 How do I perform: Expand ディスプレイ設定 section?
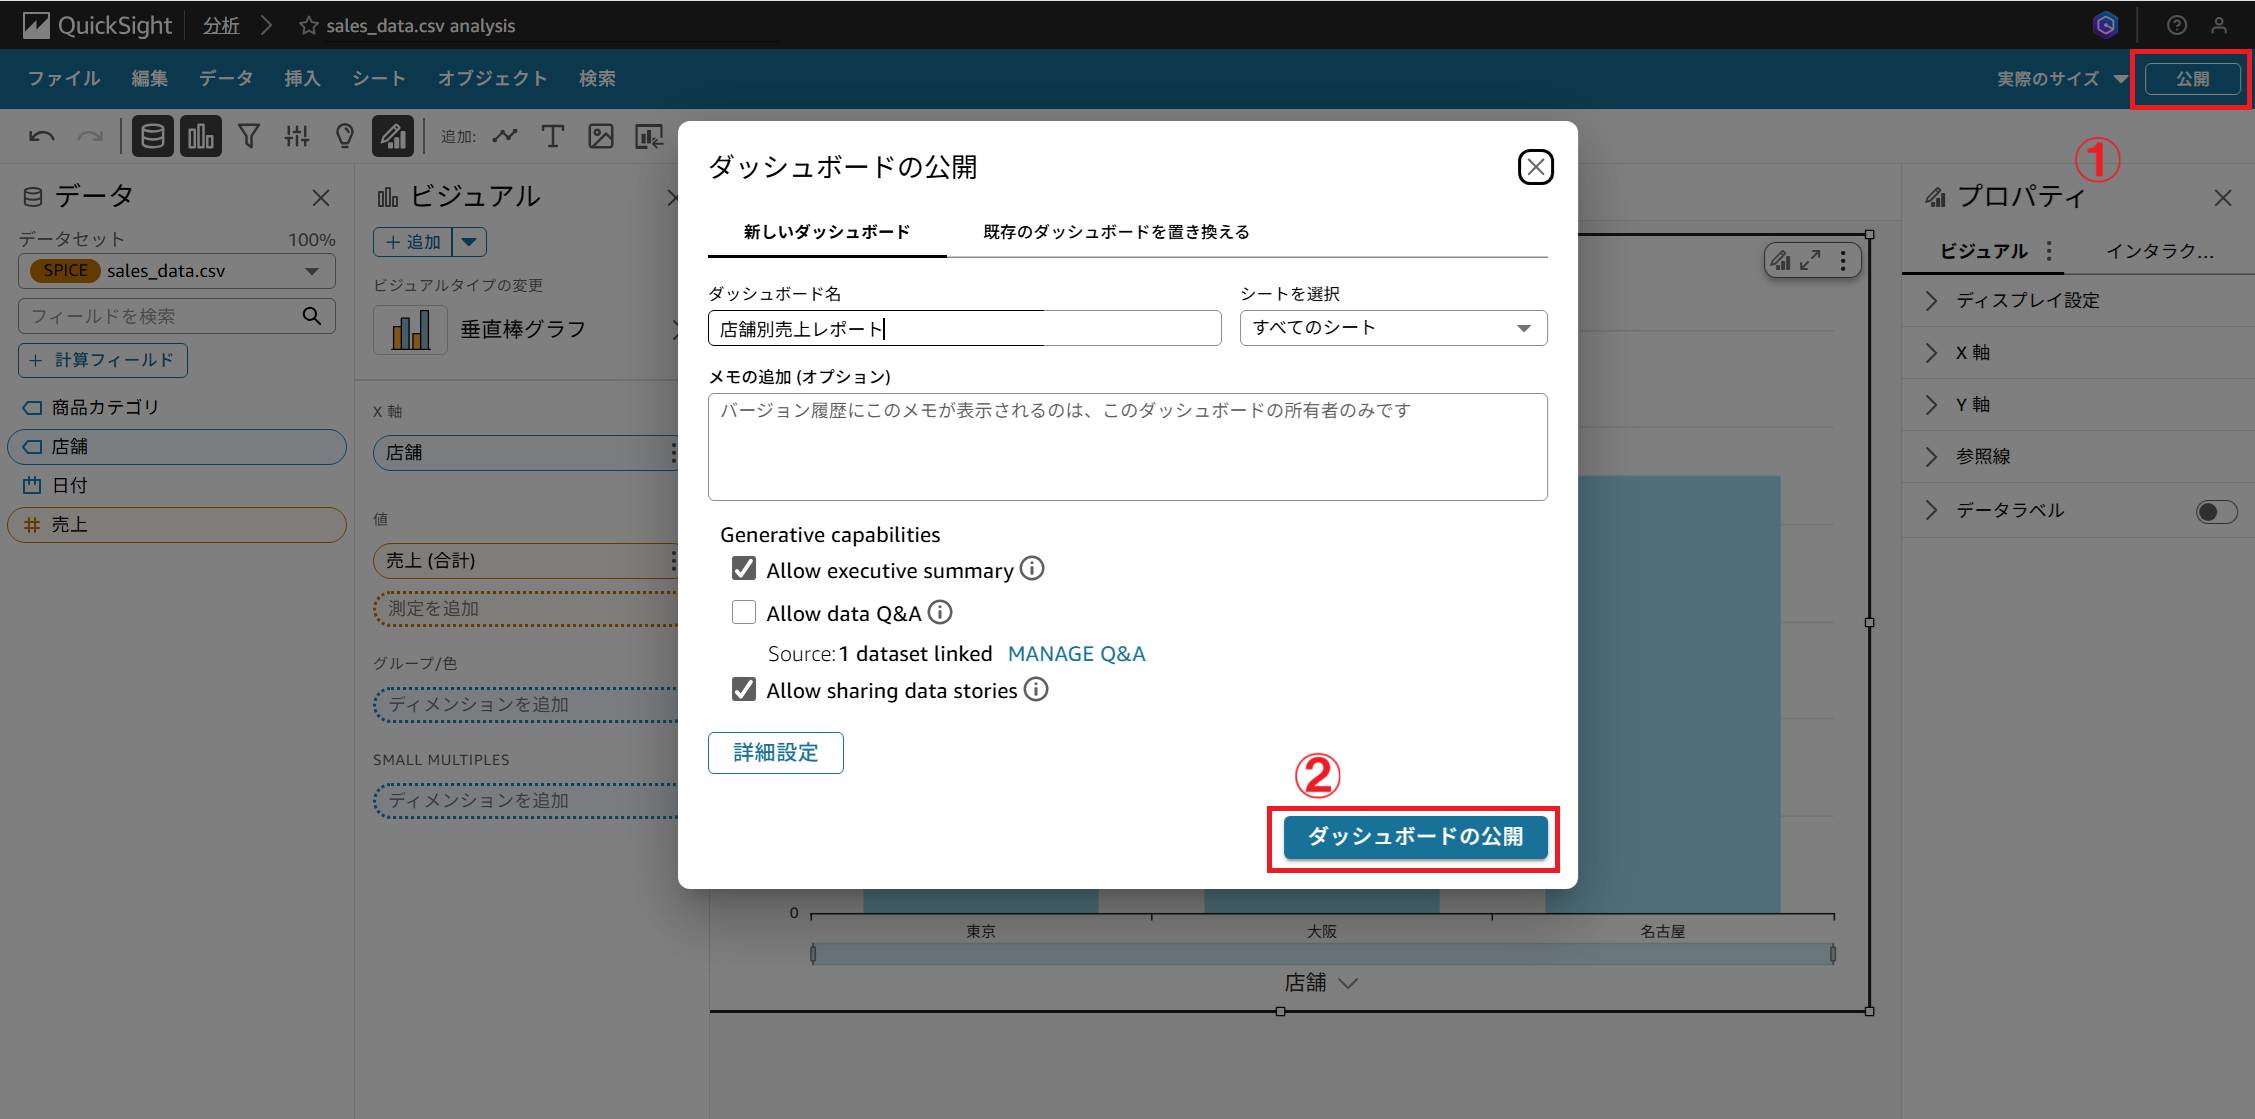2027,300
